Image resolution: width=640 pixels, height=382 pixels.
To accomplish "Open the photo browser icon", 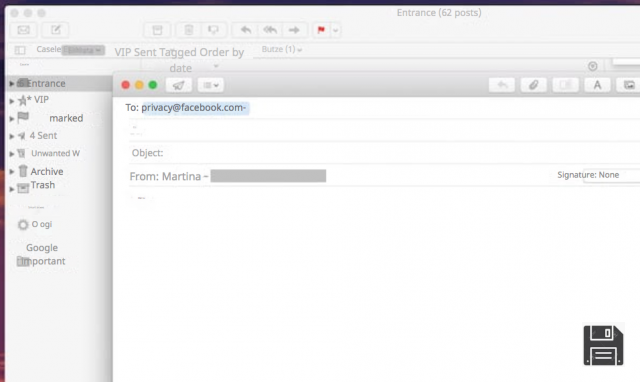I will click(x=629, y=85).
